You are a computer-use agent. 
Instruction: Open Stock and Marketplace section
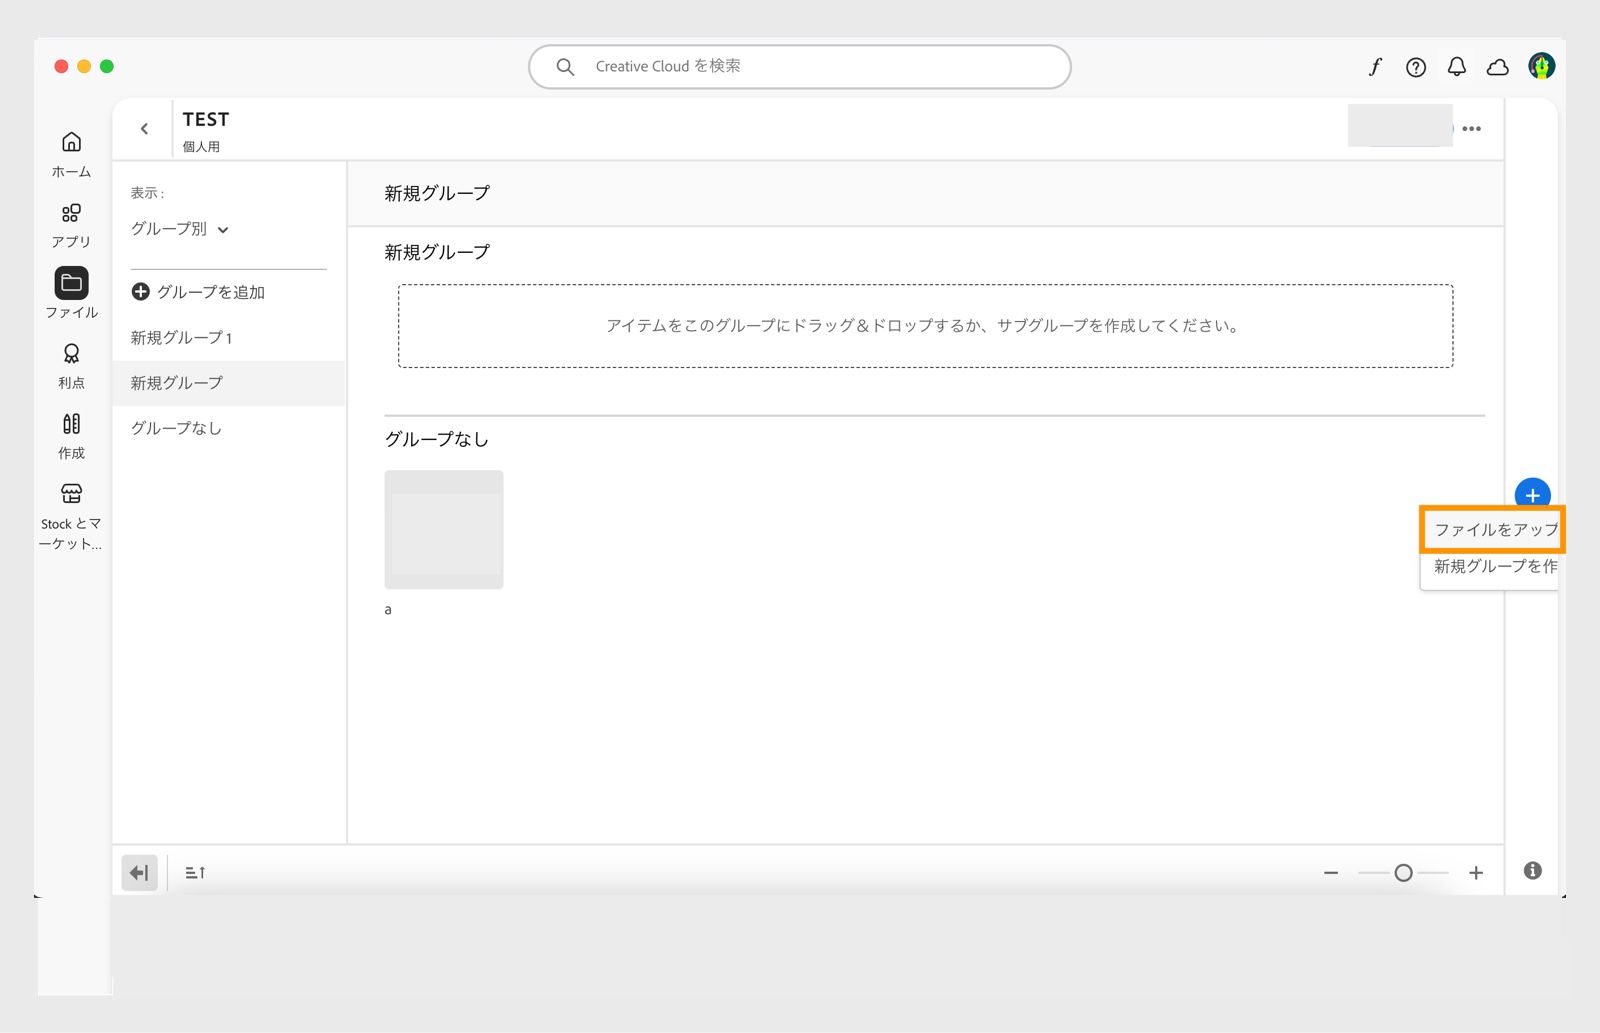point(71,516)
